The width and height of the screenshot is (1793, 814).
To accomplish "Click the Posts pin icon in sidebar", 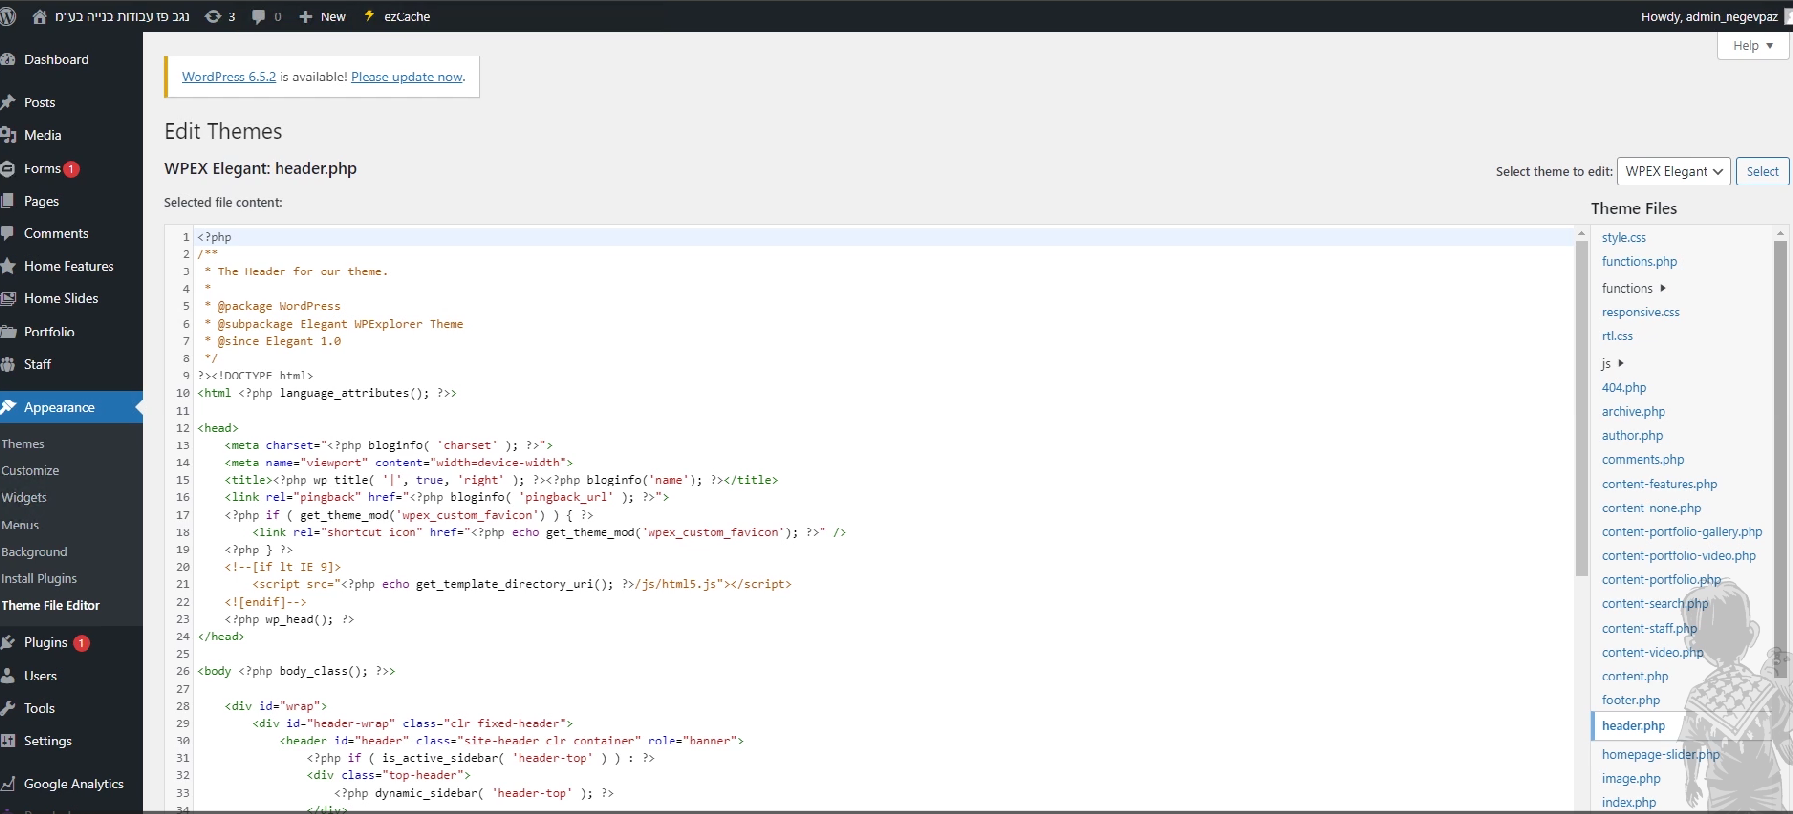I will coord(9,102).
